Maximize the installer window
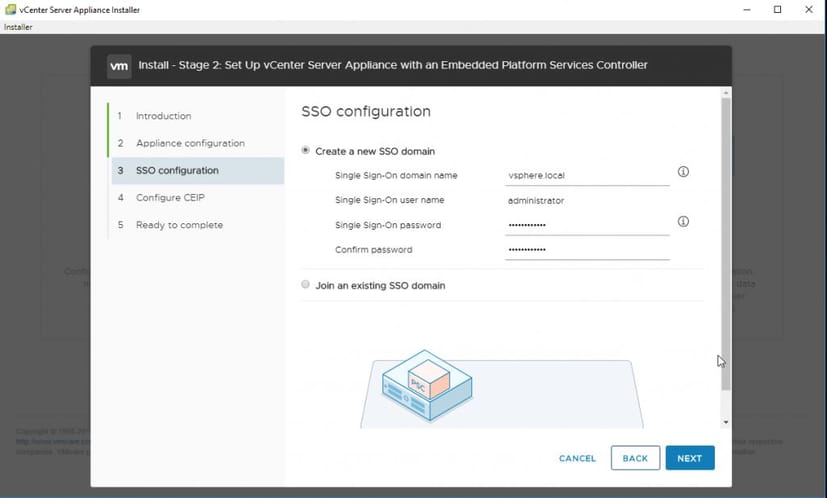827x498 pixels. tap(777, 9)
